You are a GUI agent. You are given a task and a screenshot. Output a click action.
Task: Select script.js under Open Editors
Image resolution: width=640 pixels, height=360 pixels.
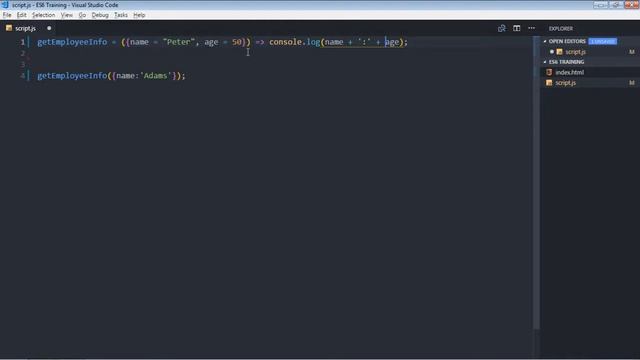[576, 52]
